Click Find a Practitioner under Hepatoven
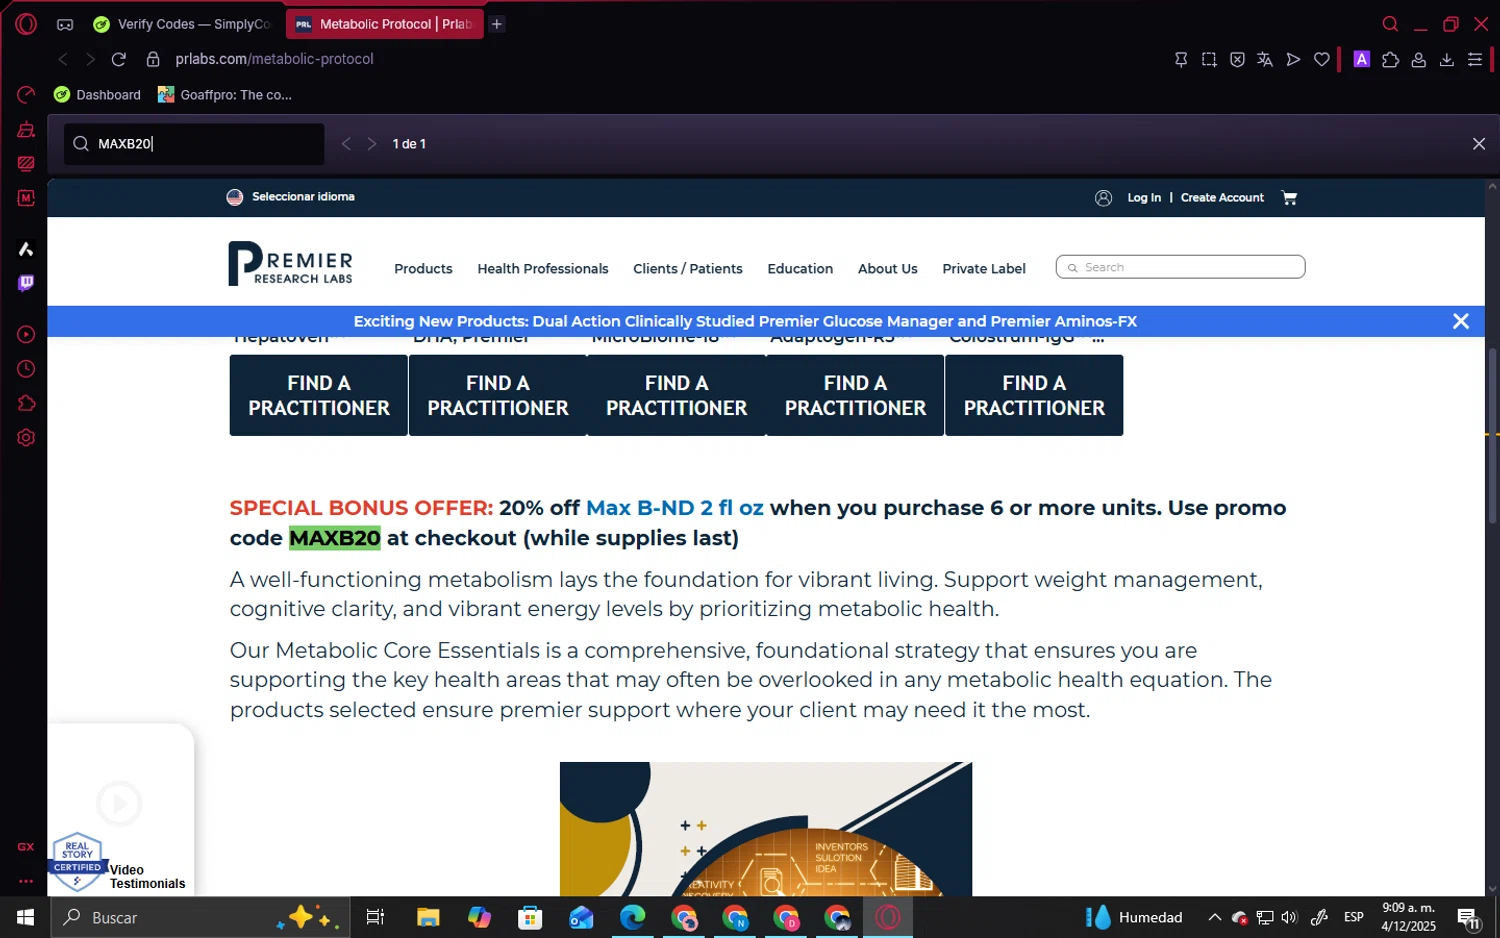 tap(318, 395)
